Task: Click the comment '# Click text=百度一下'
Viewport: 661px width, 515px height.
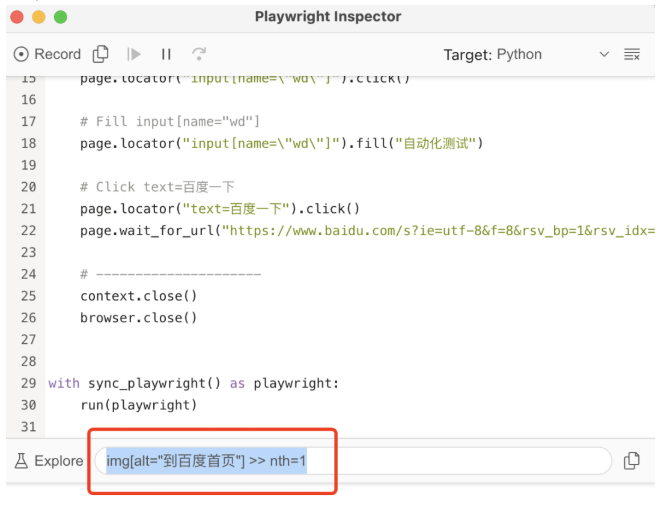Action: click(x=157, y=187)
